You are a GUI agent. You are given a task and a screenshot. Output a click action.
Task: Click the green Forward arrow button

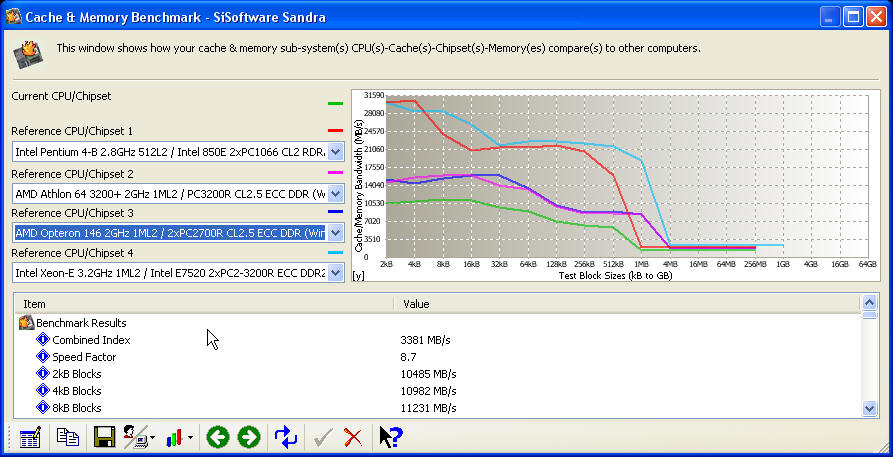pos(248,438)
